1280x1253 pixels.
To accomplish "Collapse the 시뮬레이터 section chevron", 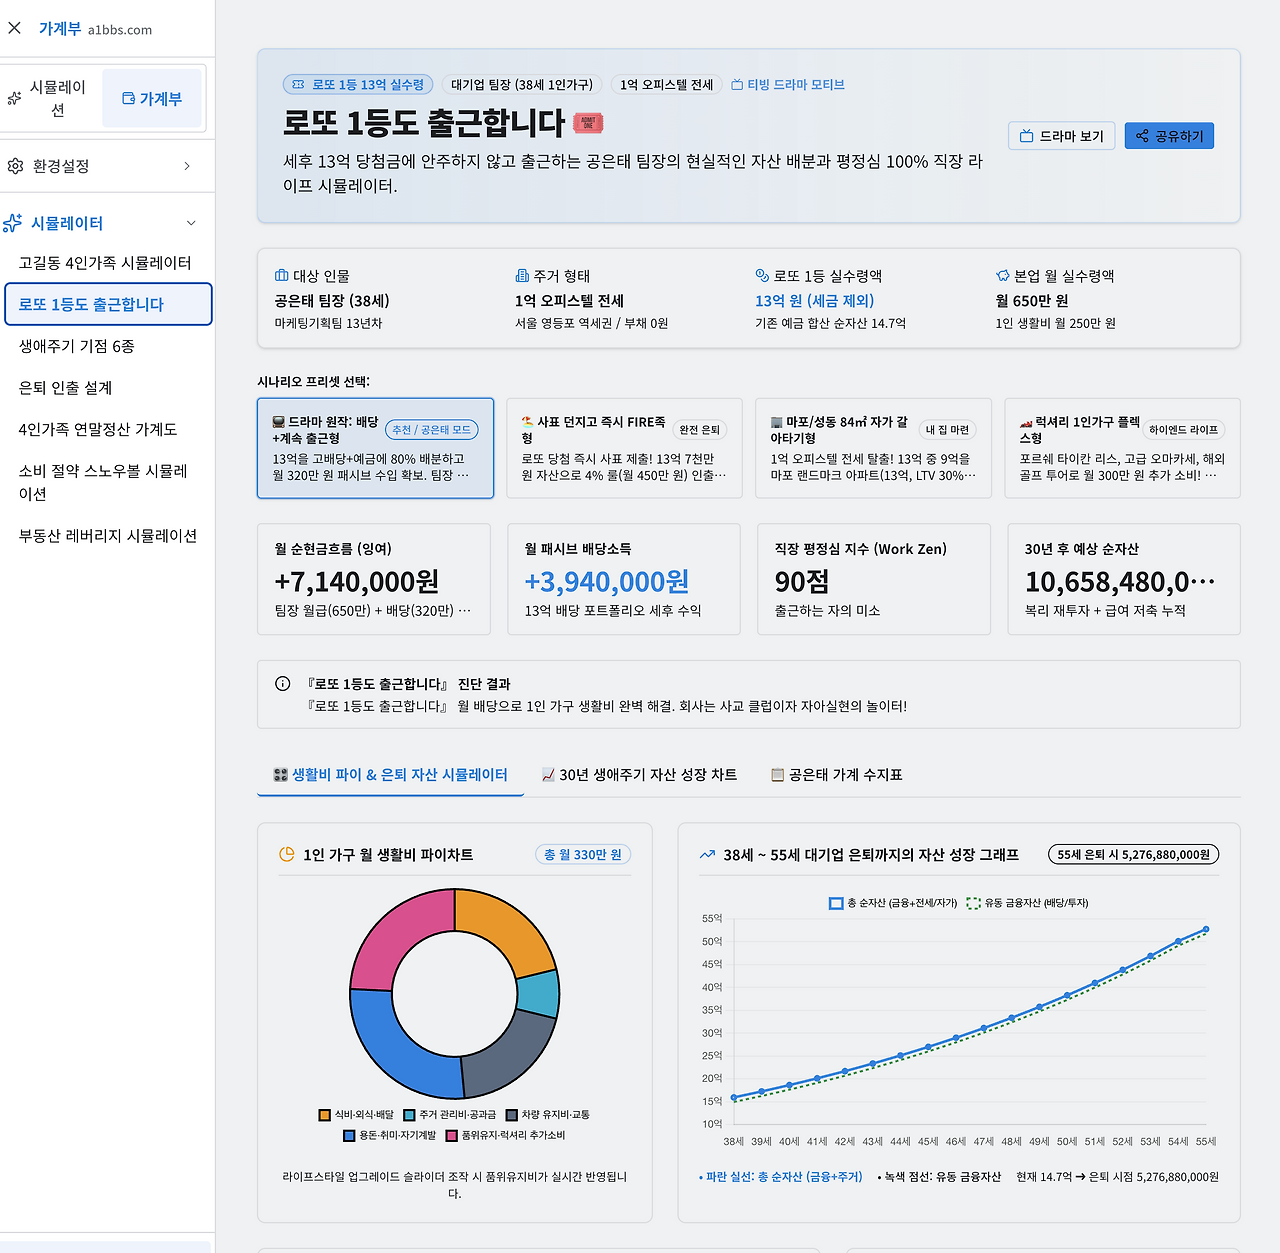I will [x=191, y=223].
